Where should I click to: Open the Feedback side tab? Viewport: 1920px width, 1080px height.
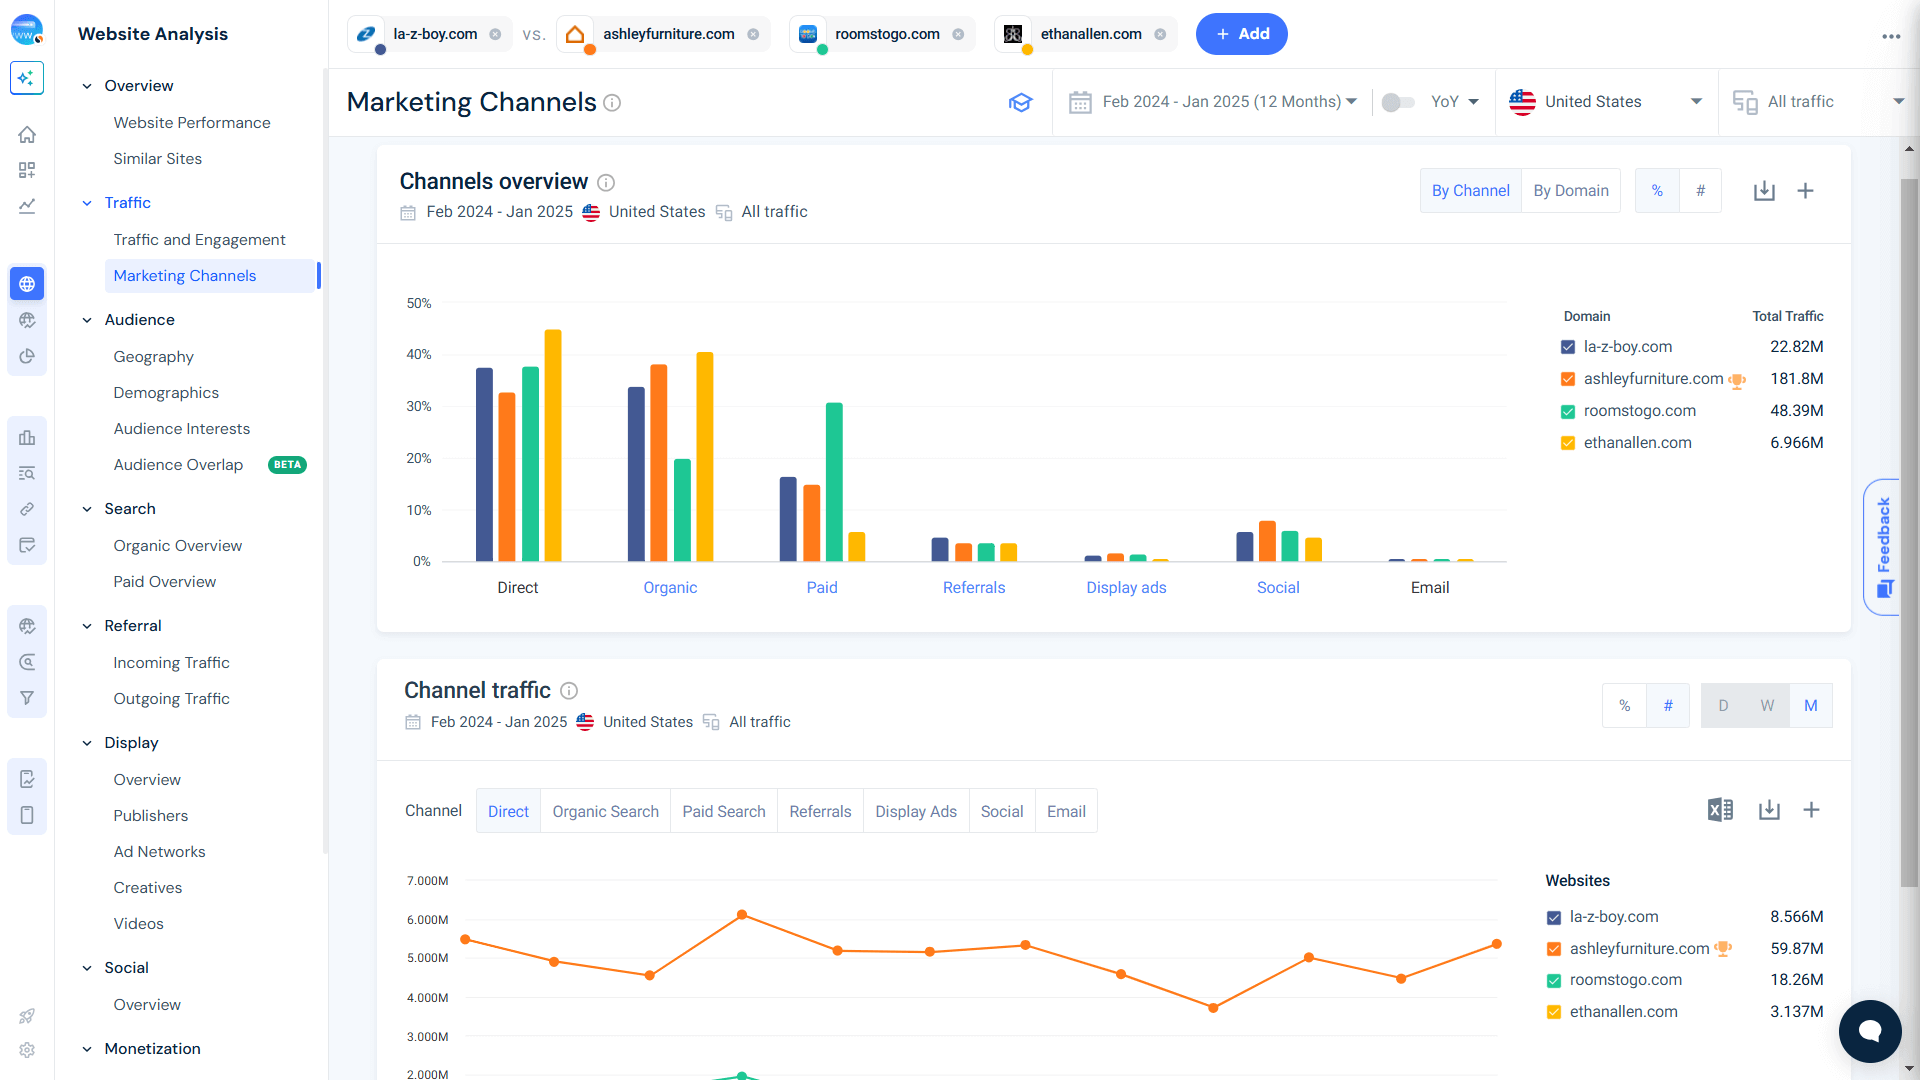[x=1882, y=547]
